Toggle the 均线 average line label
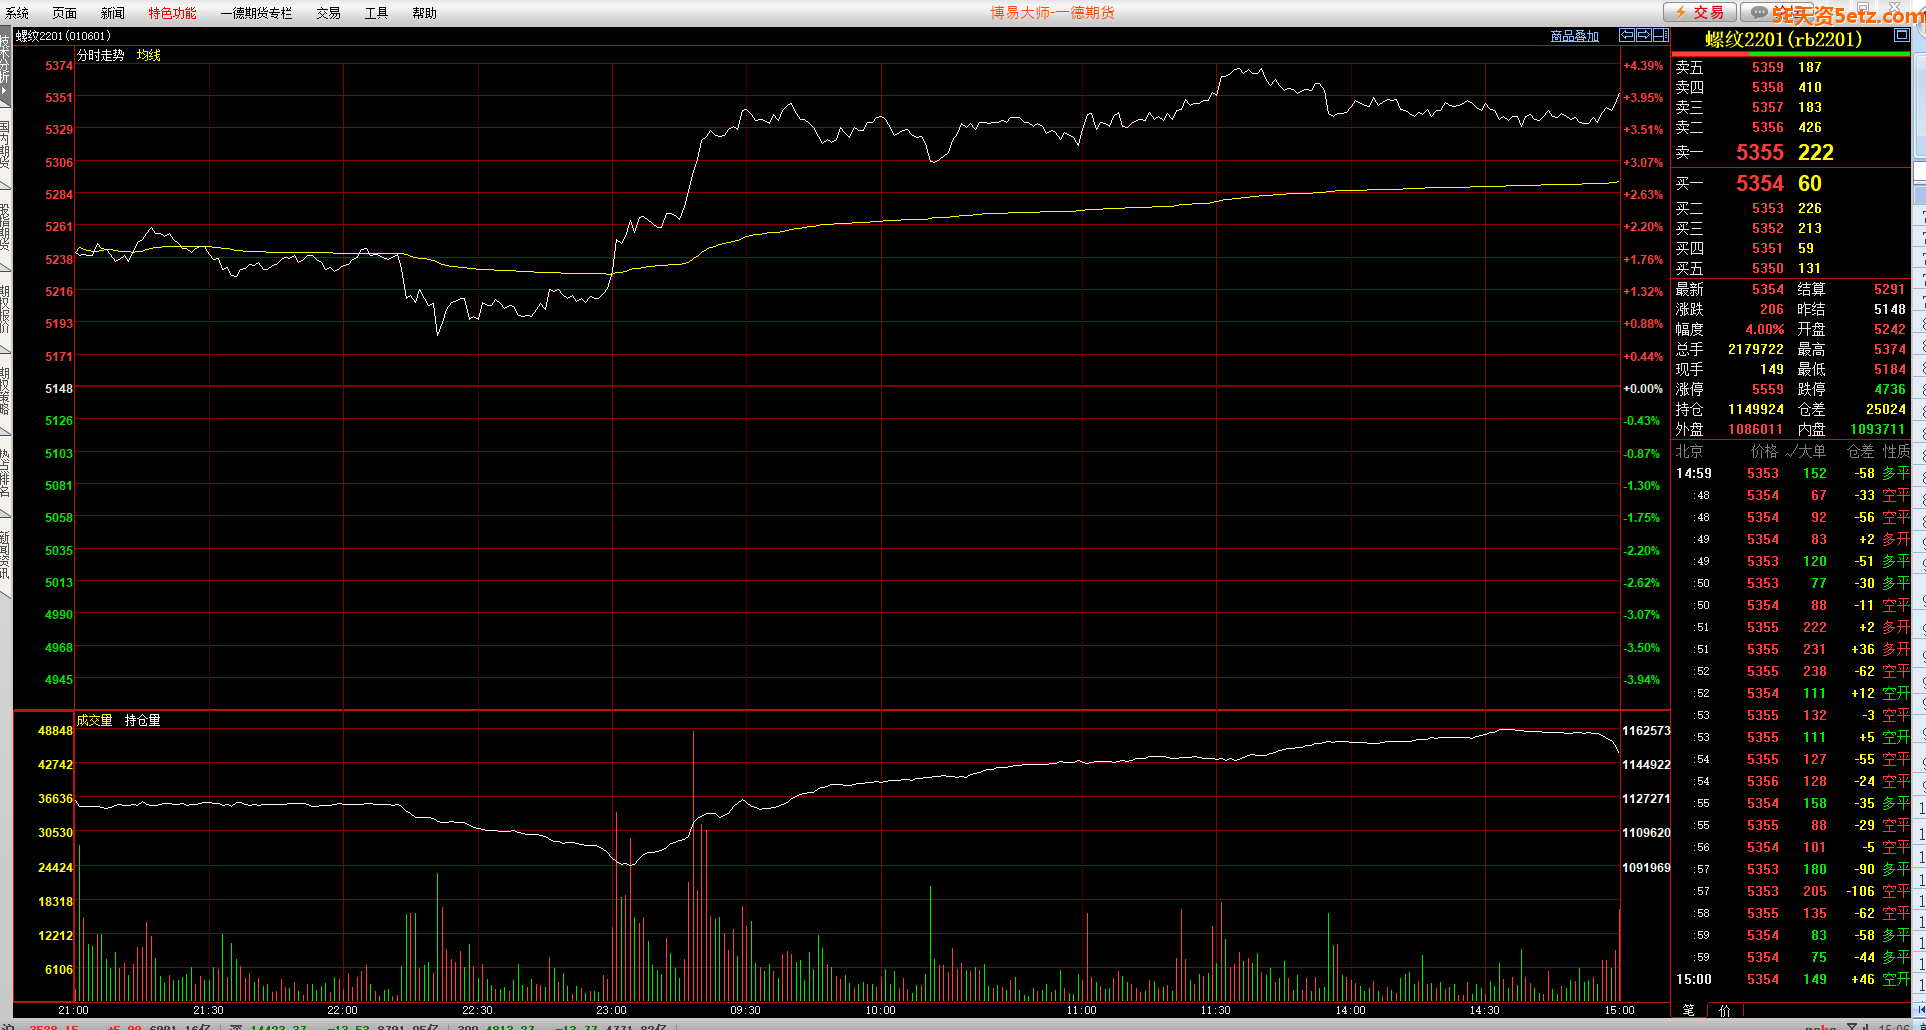Viewport: 1926px width, 1030px height. pyautogui.click(x=148, y=55)
